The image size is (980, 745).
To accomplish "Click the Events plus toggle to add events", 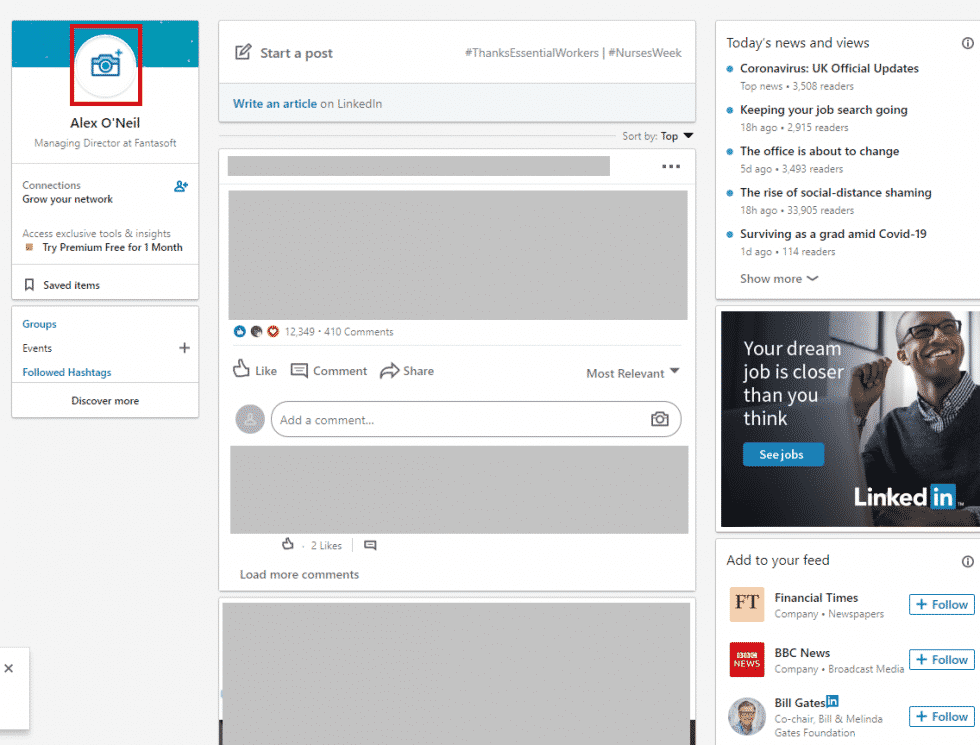I will pos(184,348).
